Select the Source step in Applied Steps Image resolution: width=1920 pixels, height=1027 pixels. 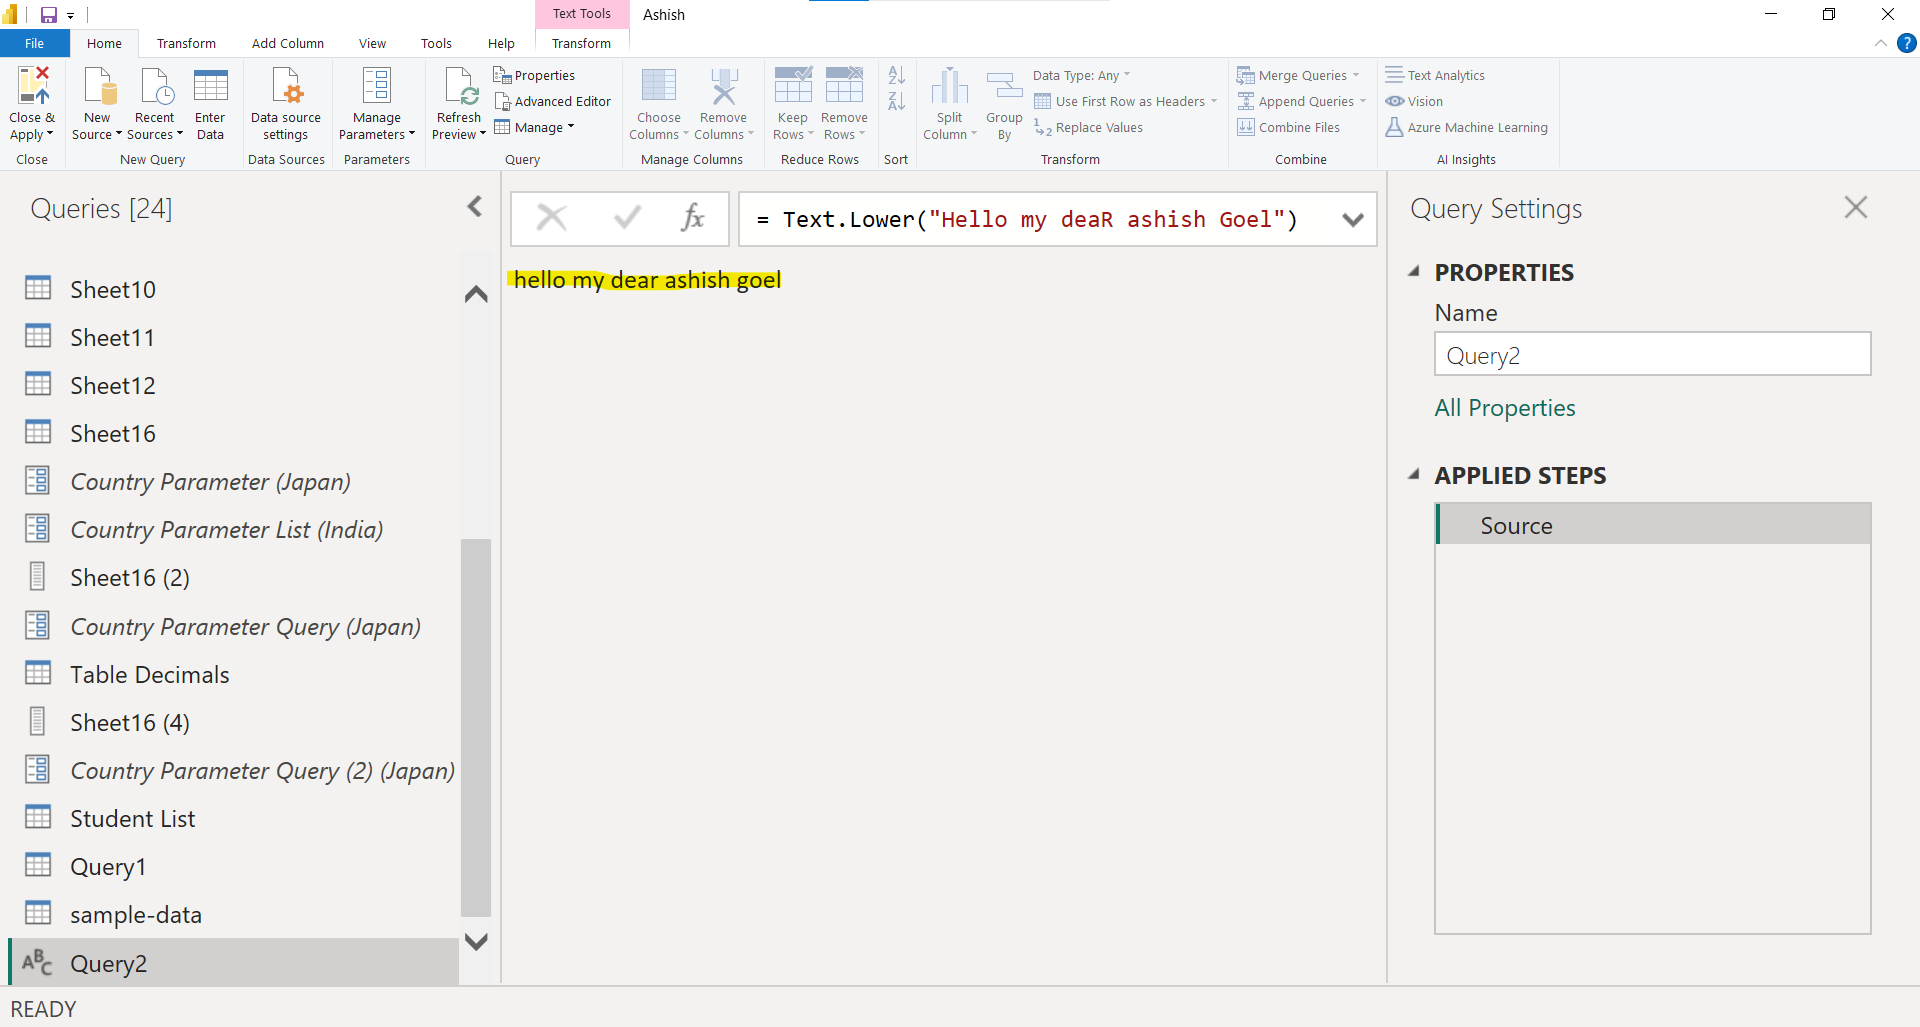(x=1516, y=524)
